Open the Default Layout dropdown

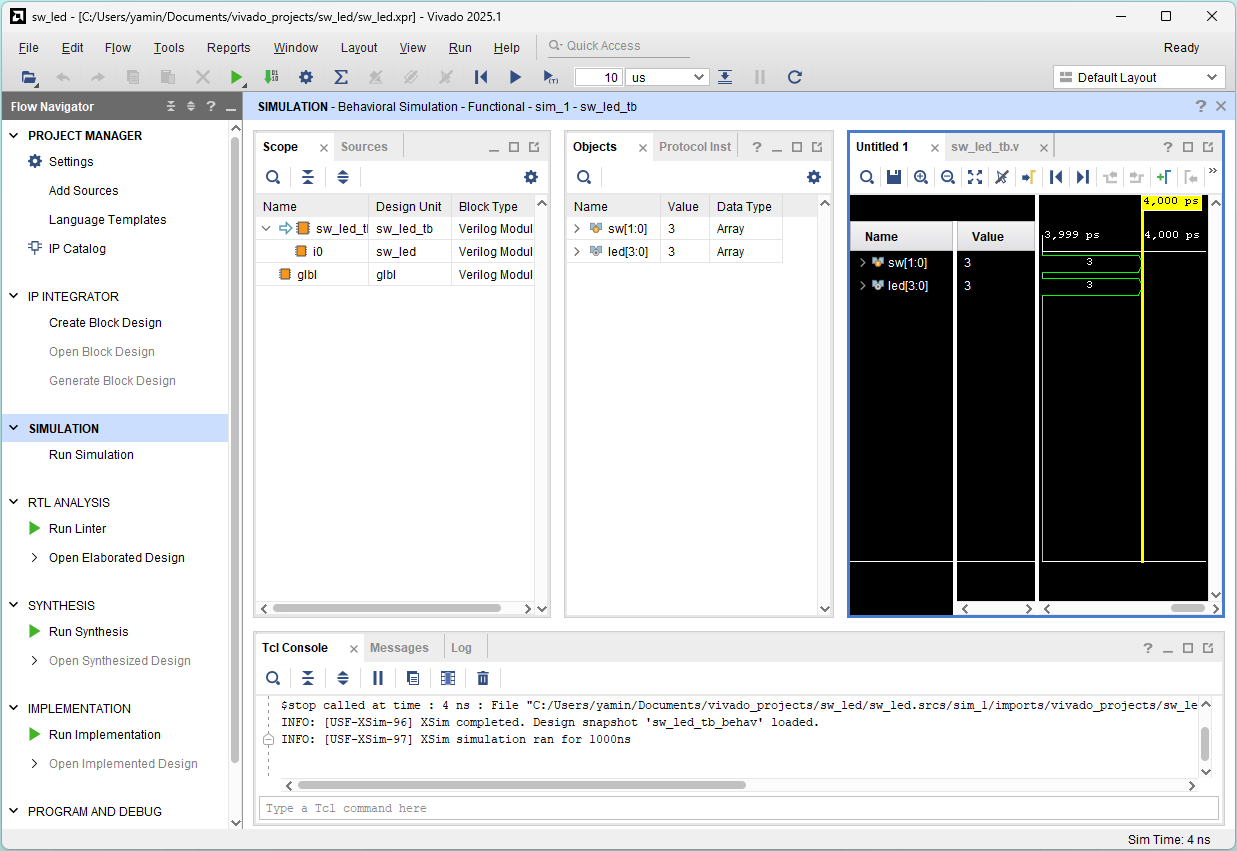click(1139, 77)
